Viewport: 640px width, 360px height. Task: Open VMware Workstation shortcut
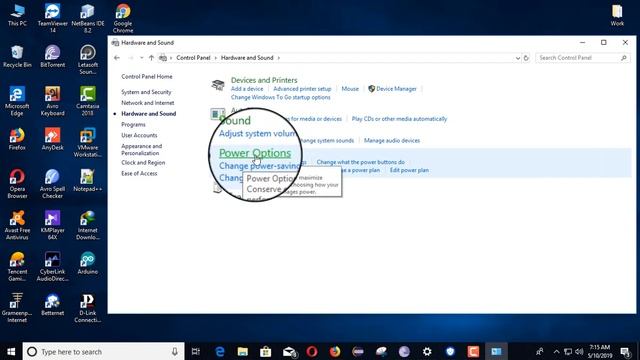coord(88,143)
